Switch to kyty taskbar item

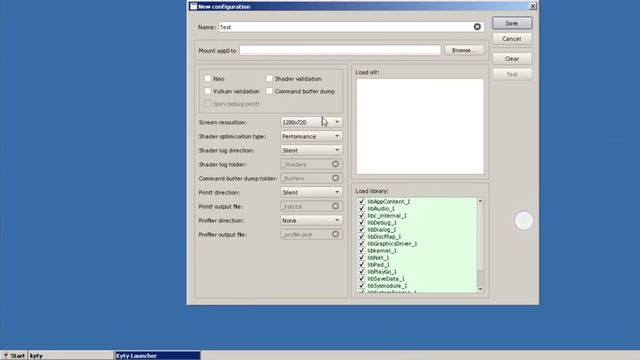[x=71, y=356]
